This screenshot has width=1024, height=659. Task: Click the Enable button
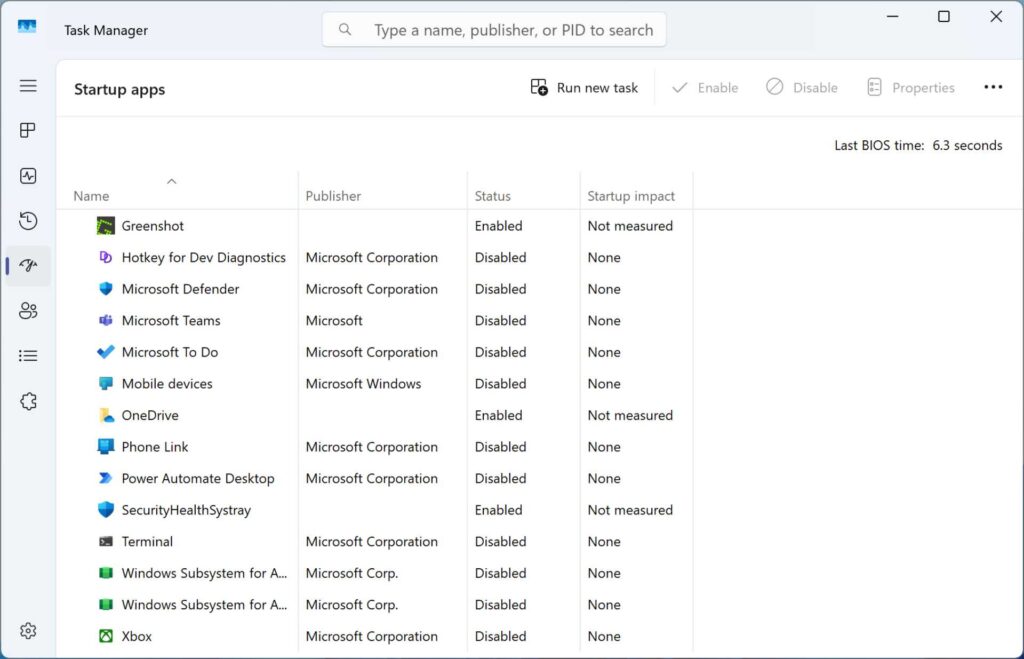(705, 87)
